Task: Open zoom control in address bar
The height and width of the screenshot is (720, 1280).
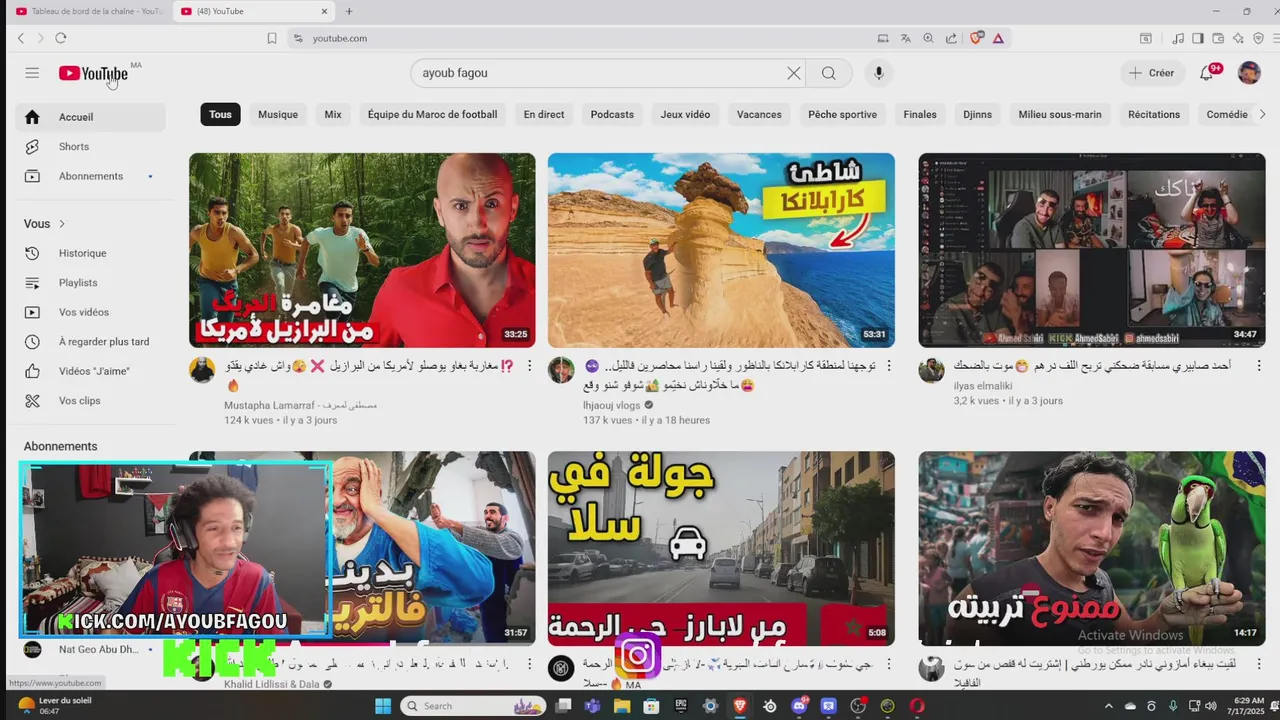Action: [x=928, y=38]
